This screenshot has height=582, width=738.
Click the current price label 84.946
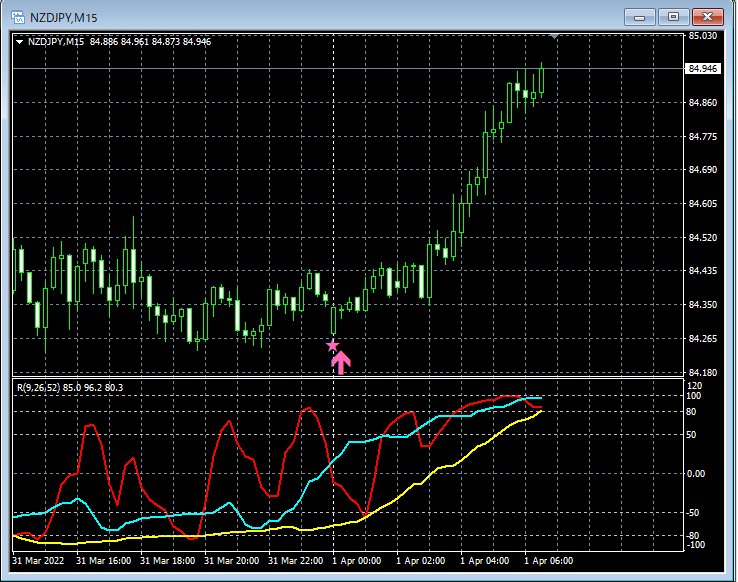pyautogui.click(x=702, y=69)
